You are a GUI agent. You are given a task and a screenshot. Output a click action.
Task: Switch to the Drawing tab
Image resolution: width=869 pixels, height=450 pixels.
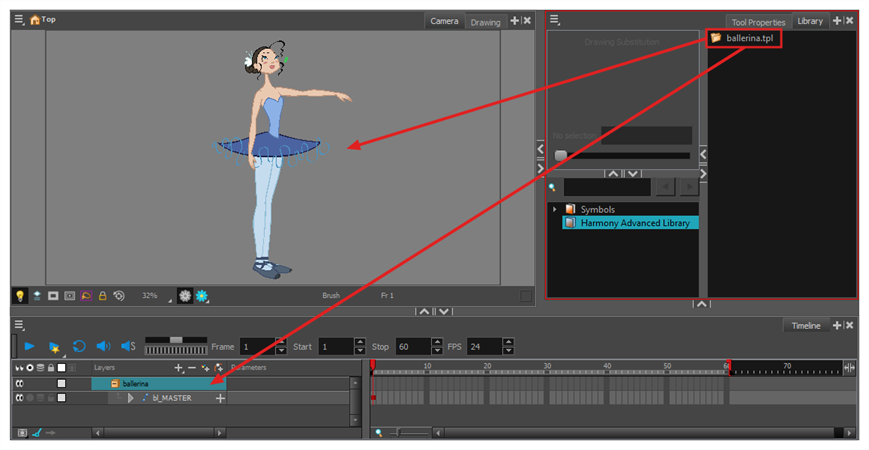pyautogui.click(x=485, y=22)
